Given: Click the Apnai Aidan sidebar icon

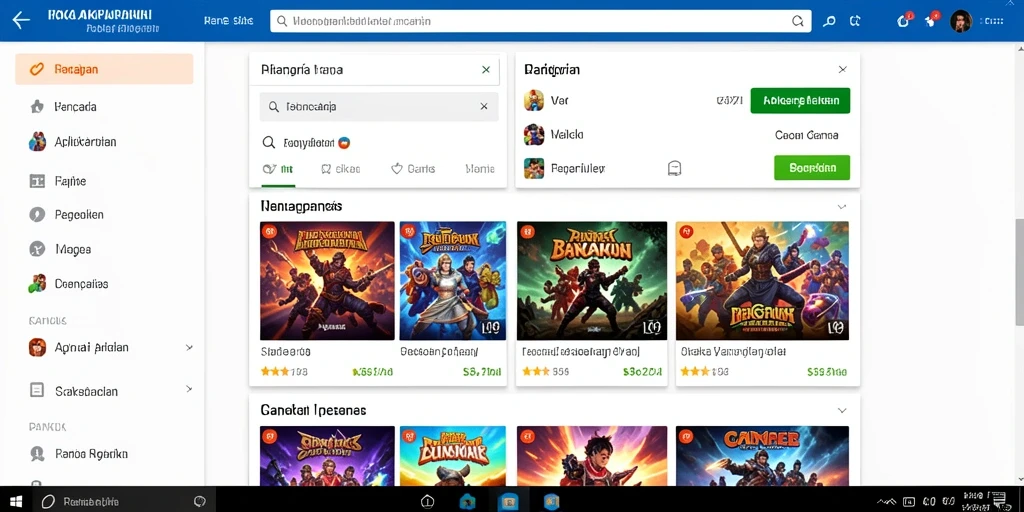Looking at the screenshot, I should tap(37, 347).
